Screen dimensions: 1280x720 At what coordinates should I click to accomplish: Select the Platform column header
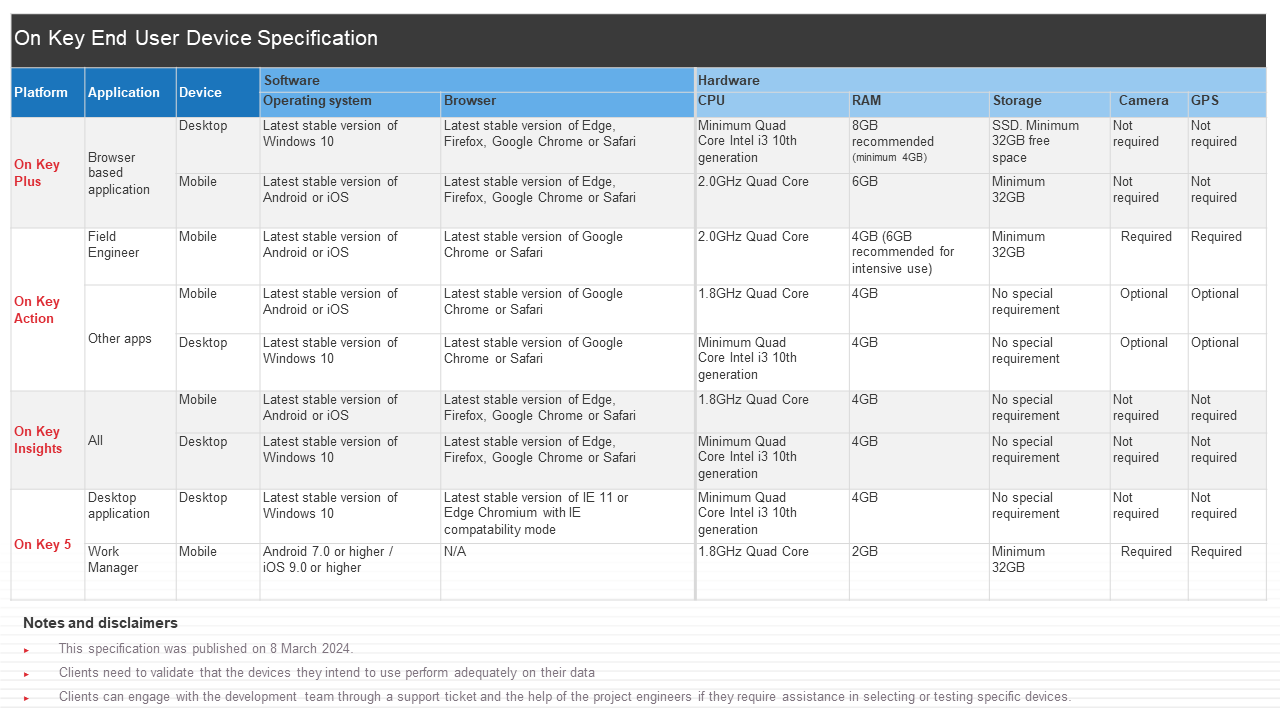(48, 92)
